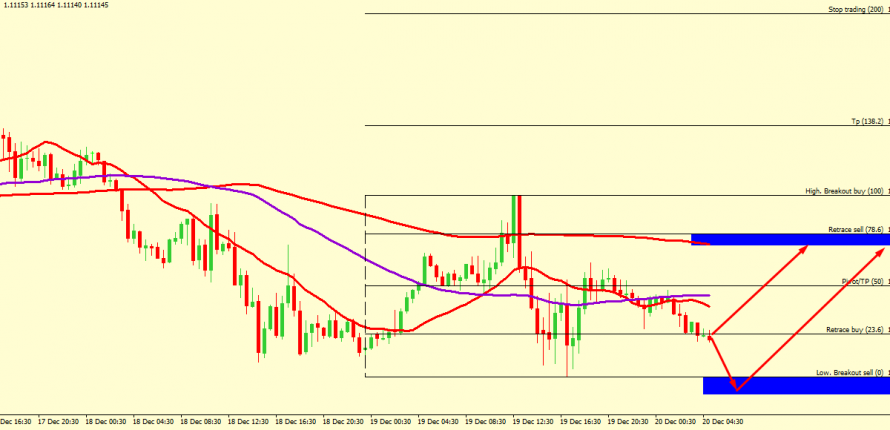Select the lower blue rectangle zone
Image resolution: width=890 pixels, height=430 pixels.
click(x=795, y=385)
